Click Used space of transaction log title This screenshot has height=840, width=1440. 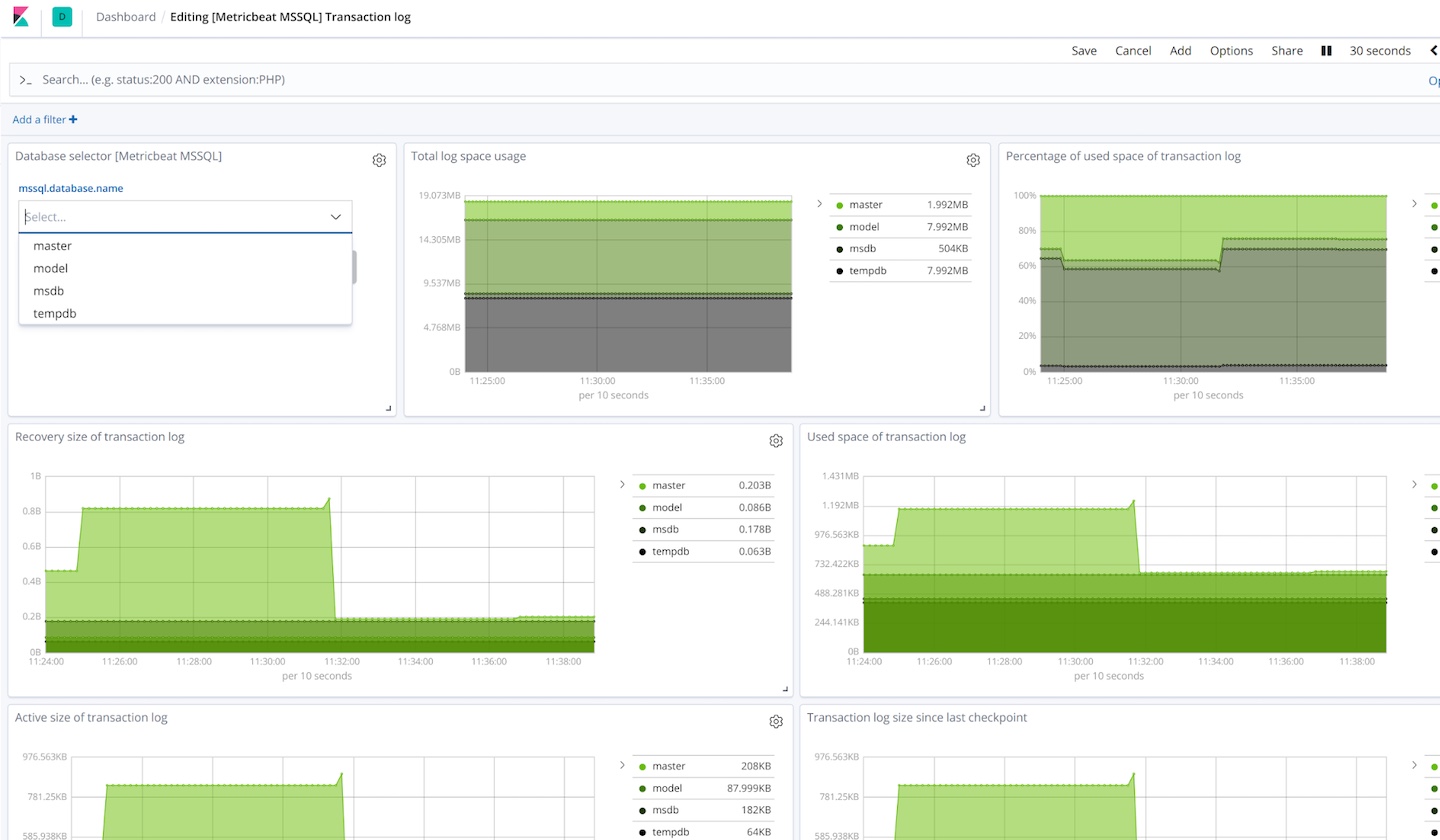coord(886,437)
